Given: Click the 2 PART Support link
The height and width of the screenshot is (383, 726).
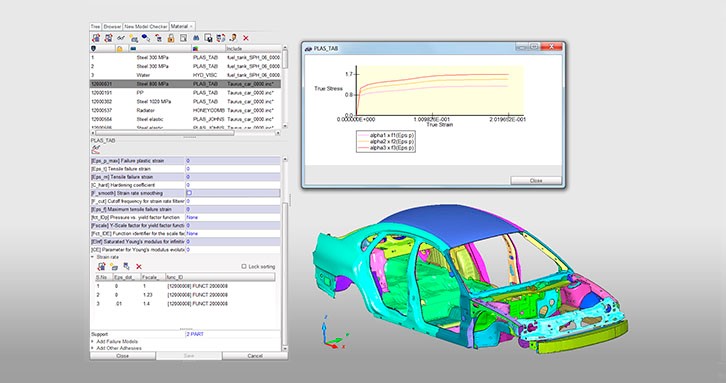Looking at the screenshot, I should [x=195, y=334].
